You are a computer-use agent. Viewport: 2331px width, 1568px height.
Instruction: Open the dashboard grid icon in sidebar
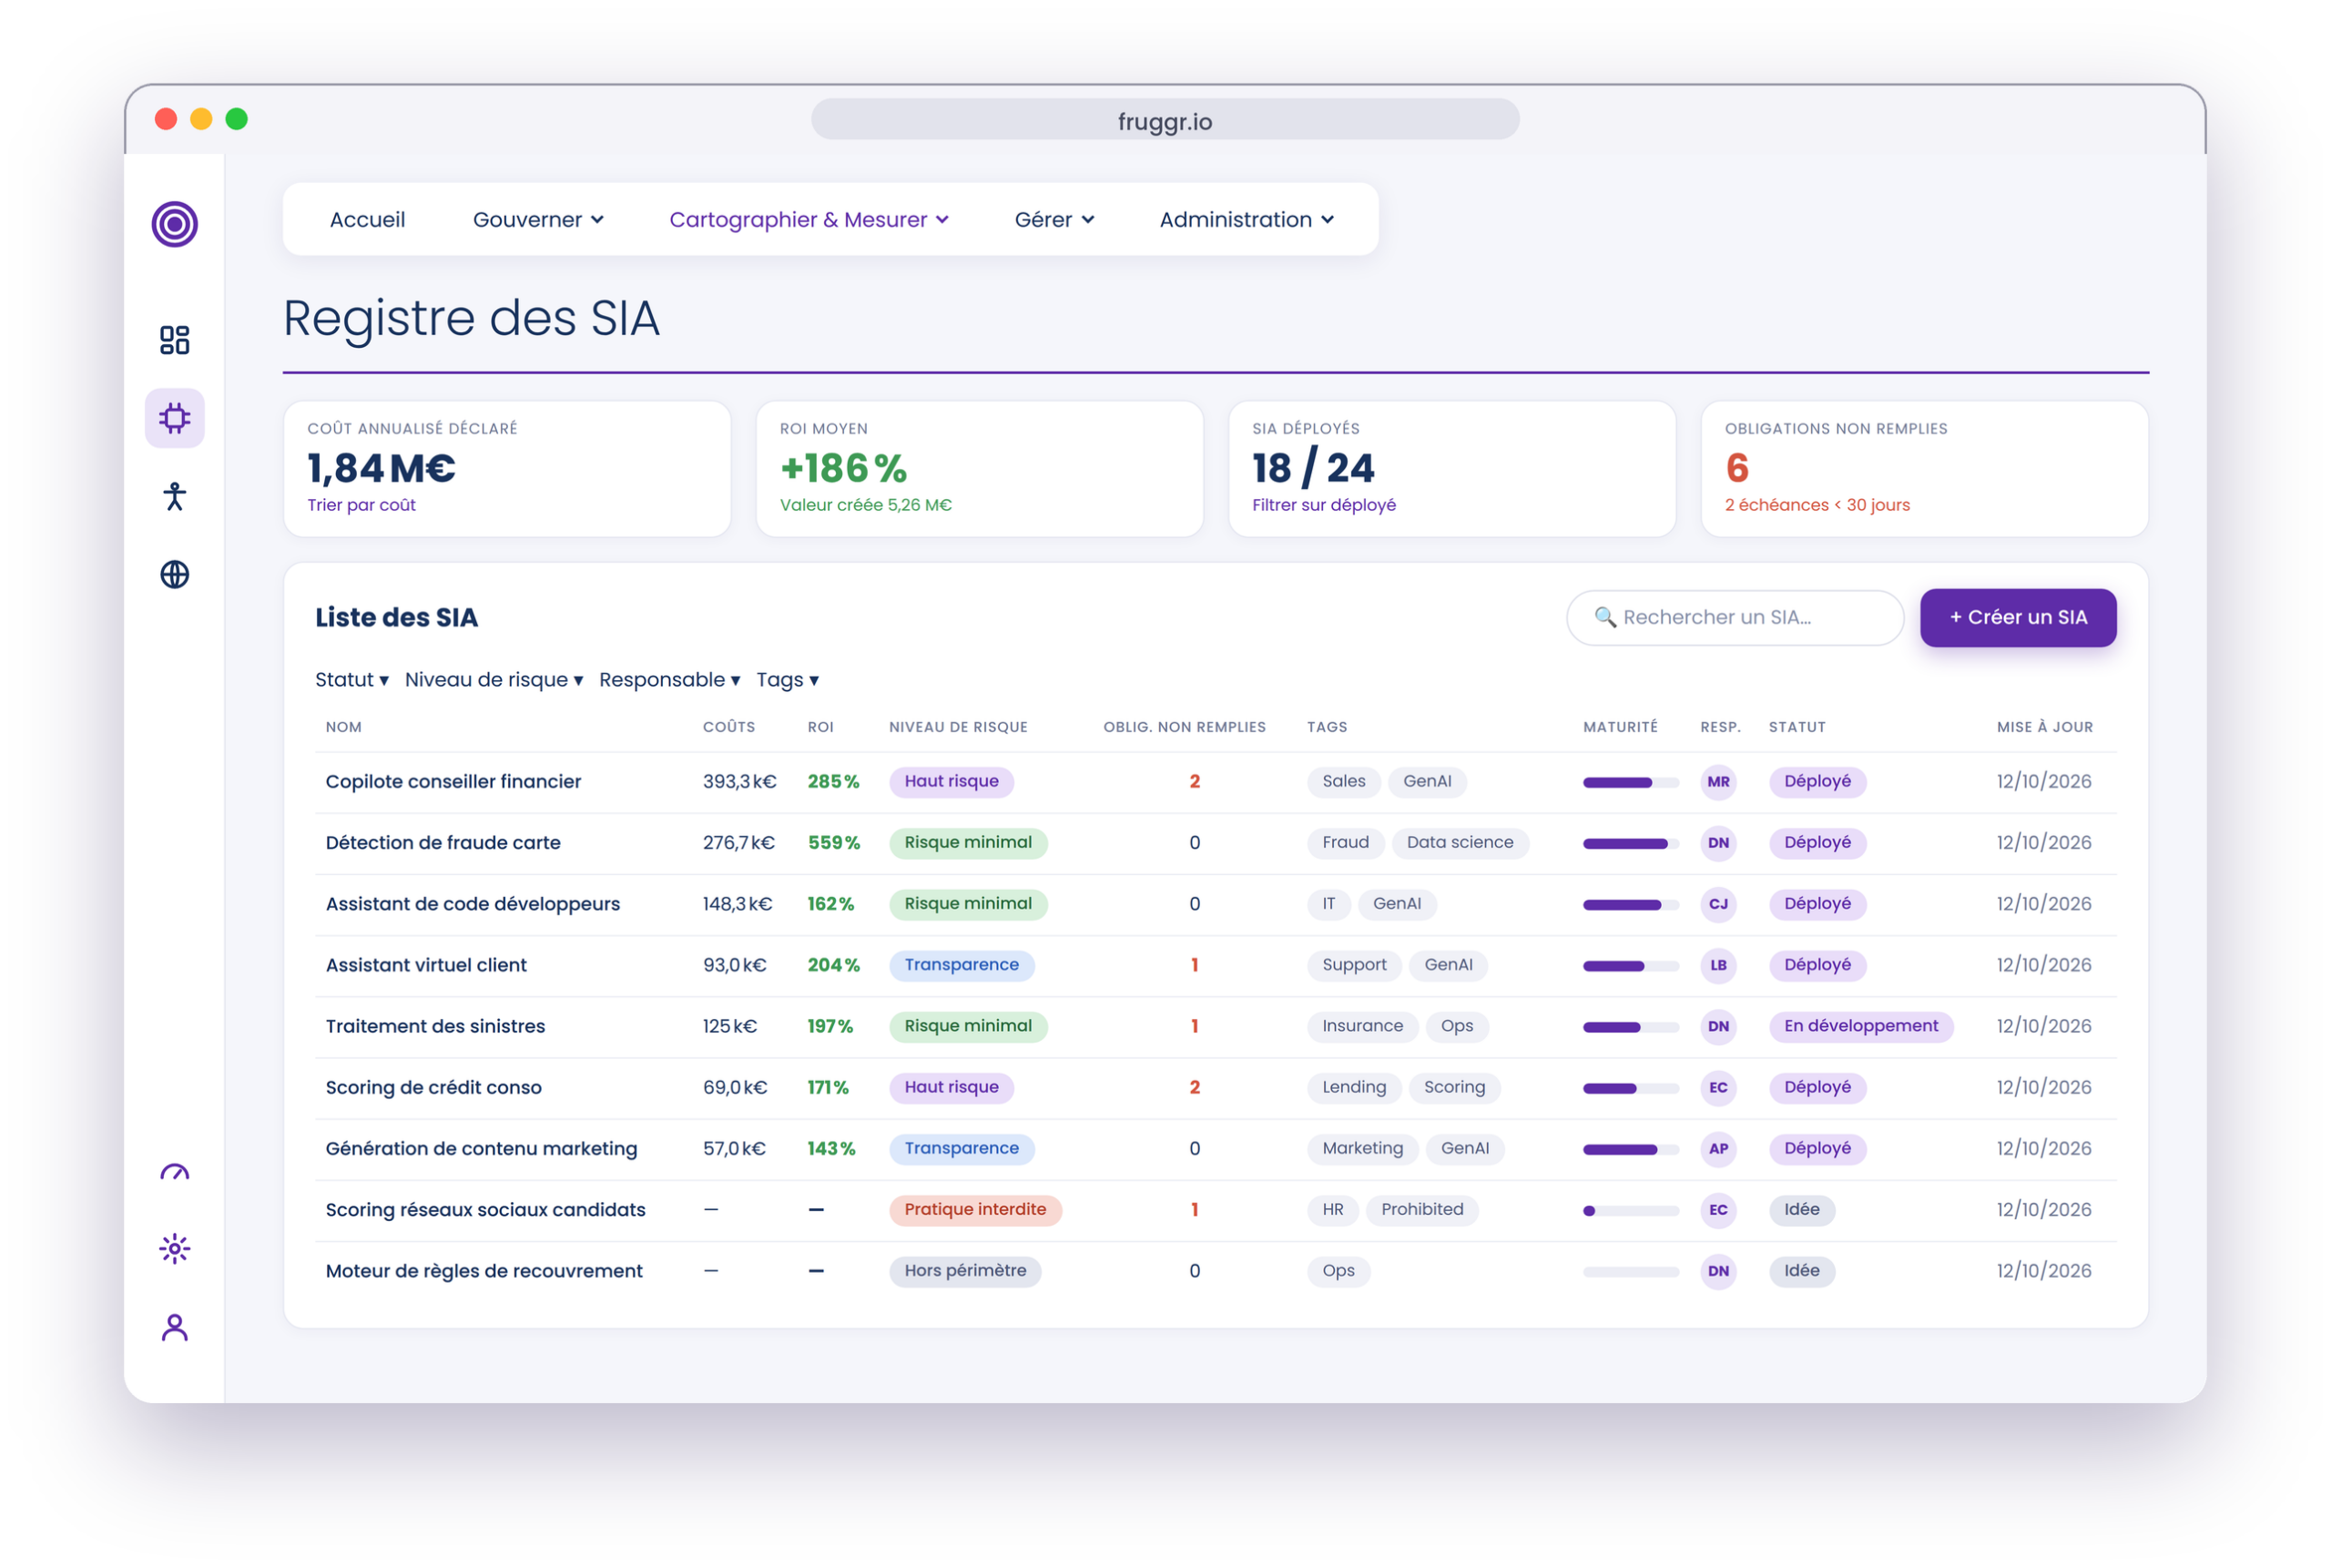pyautogui.click(x=175, y=340)
